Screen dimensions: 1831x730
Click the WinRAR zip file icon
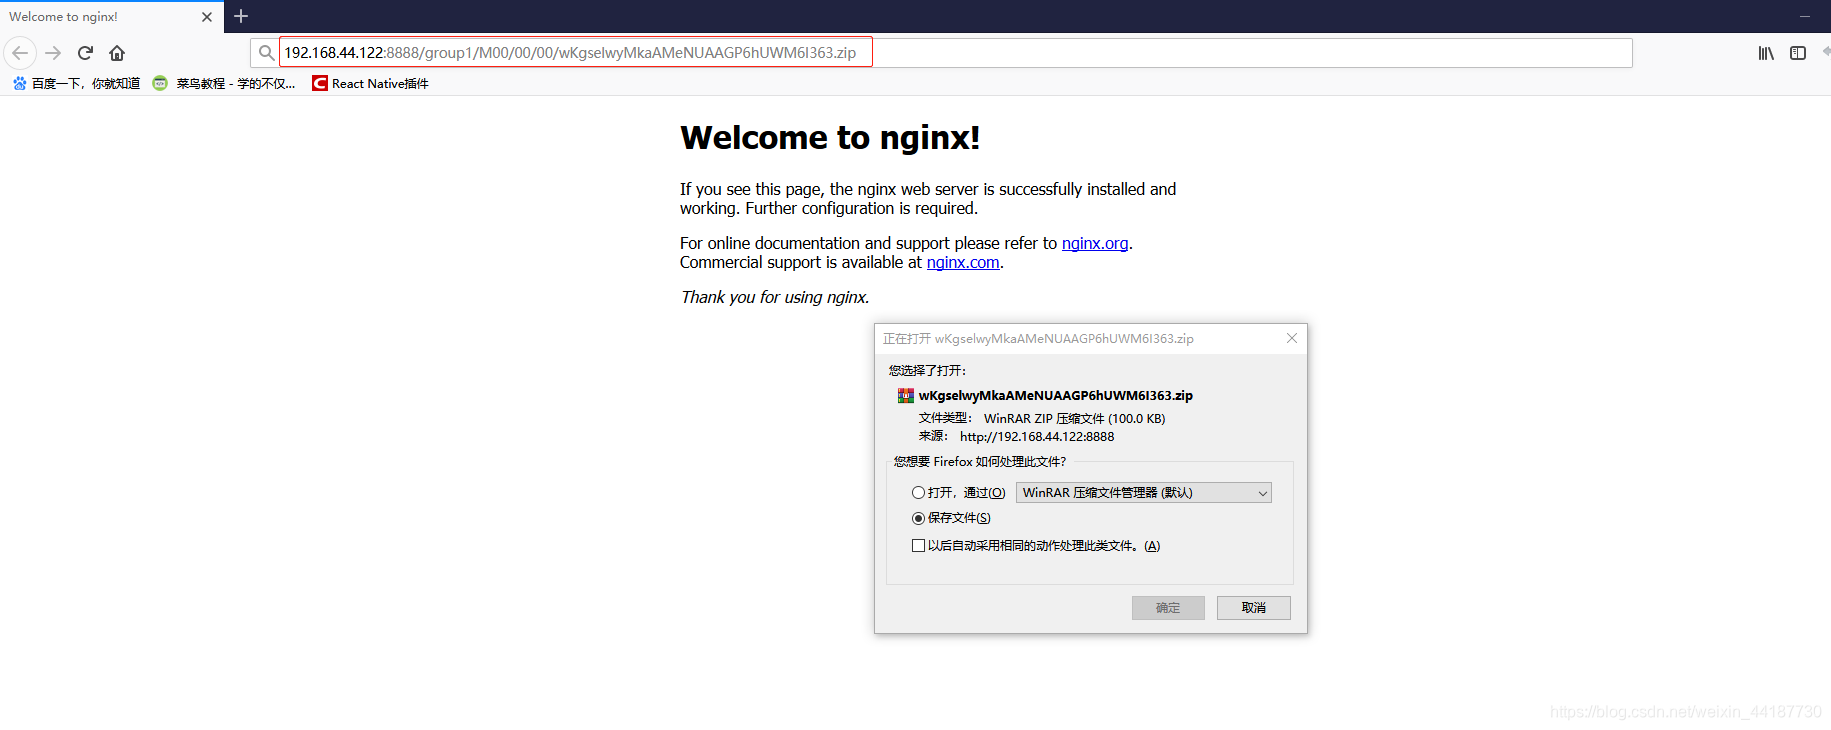[x=905, y=396]
